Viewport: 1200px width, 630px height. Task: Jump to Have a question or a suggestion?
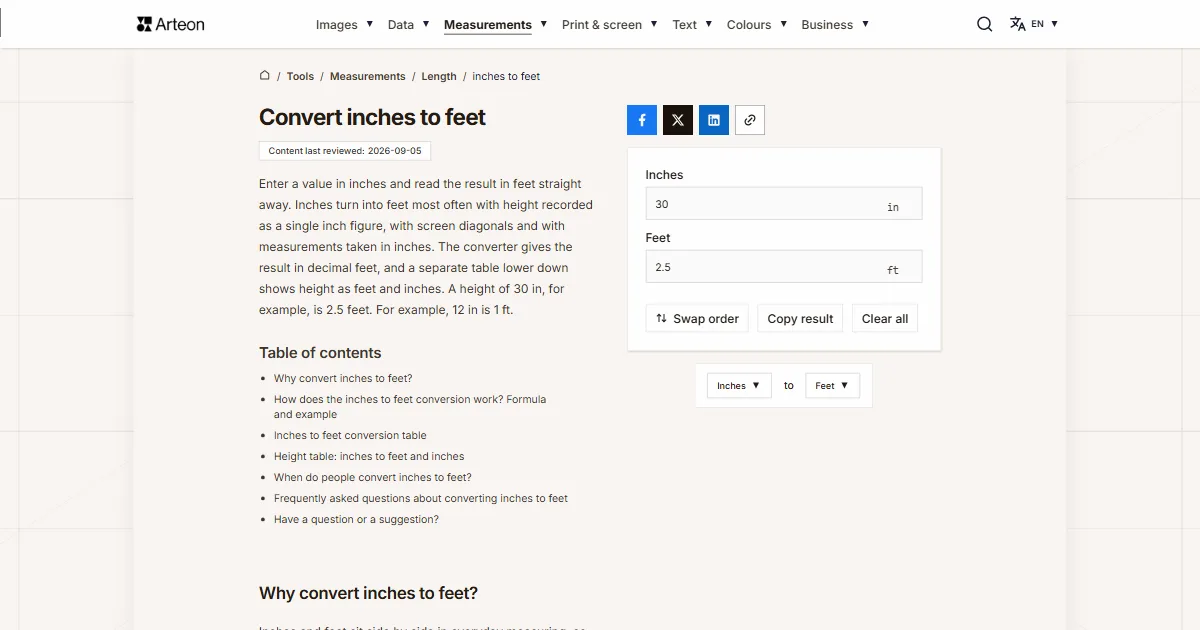click(356, 519)
